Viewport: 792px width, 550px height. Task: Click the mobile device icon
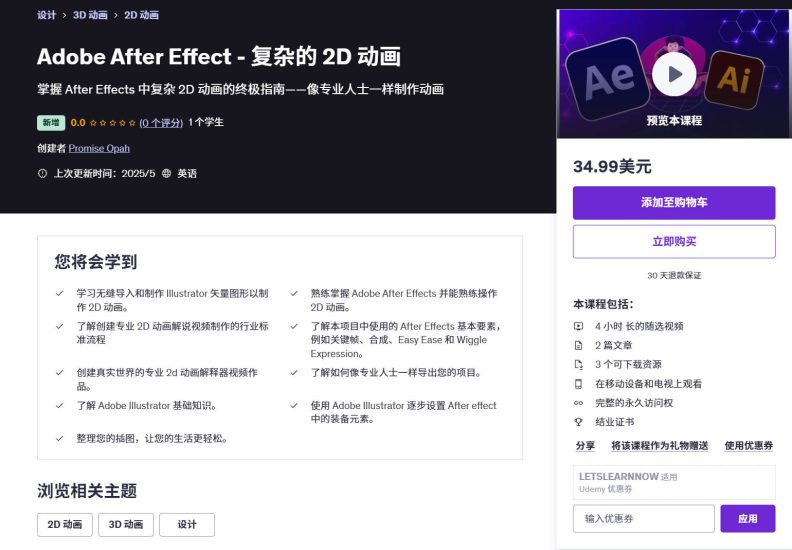coord(578,384)
